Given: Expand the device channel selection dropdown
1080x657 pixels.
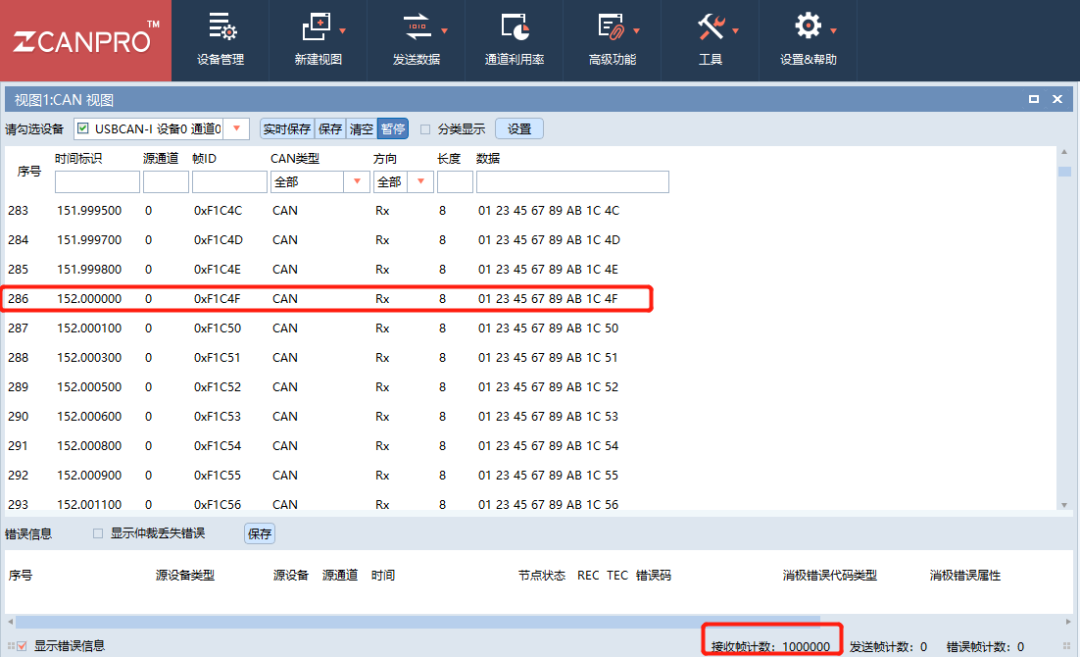Looking at the screenshot, I should [x=237, y=129].
